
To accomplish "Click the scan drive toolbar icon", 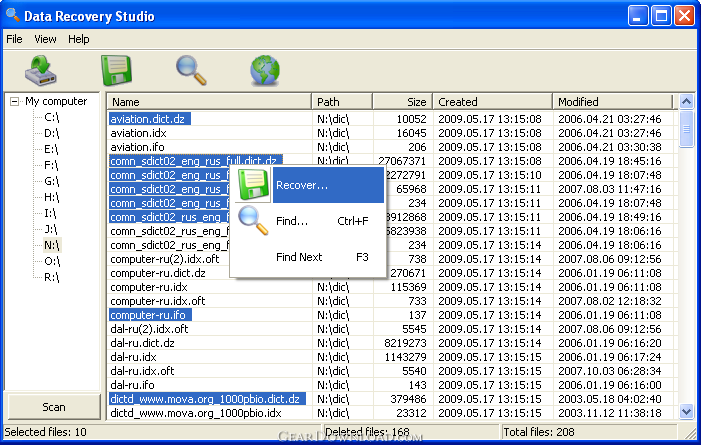I will [x=41, y=70].
